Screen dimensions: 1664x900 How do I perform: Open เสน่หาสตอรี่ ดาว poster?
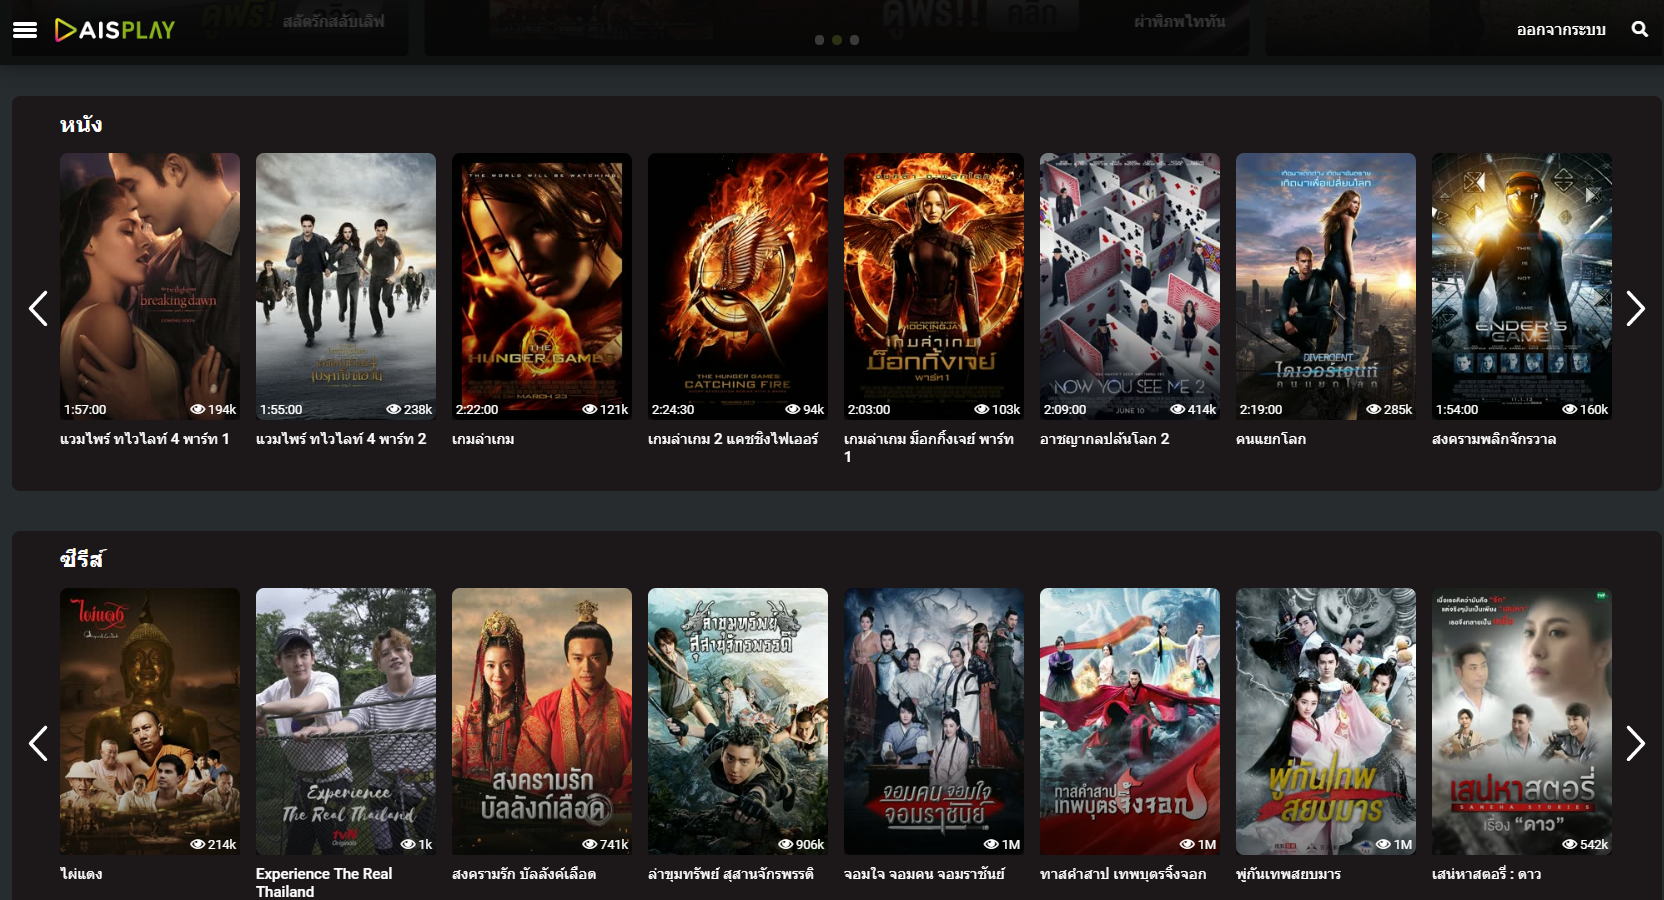click(1522, 721)
